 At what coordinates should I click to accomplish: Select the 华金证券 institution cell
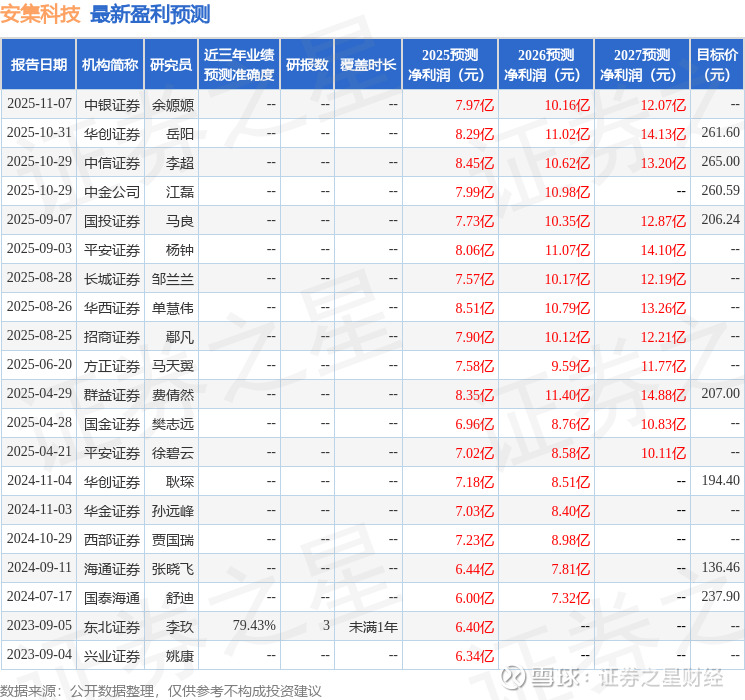[112, 510]
